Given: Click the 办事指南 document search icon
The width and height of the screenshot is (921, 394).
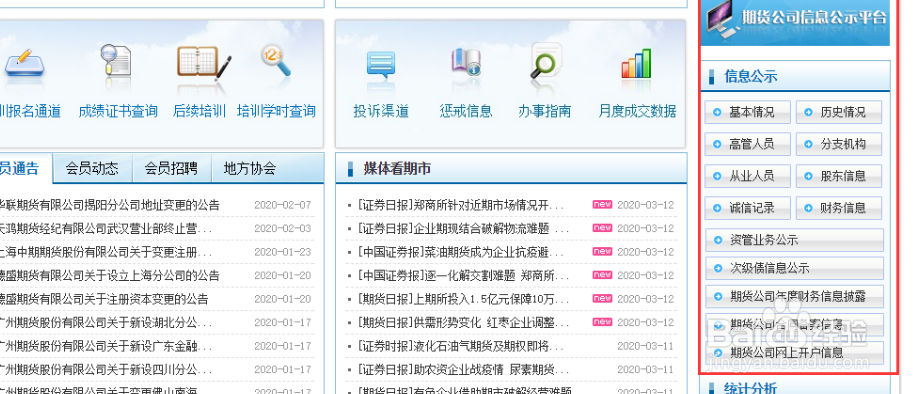Looking at the screenshot, I should (x=546, y=61).
